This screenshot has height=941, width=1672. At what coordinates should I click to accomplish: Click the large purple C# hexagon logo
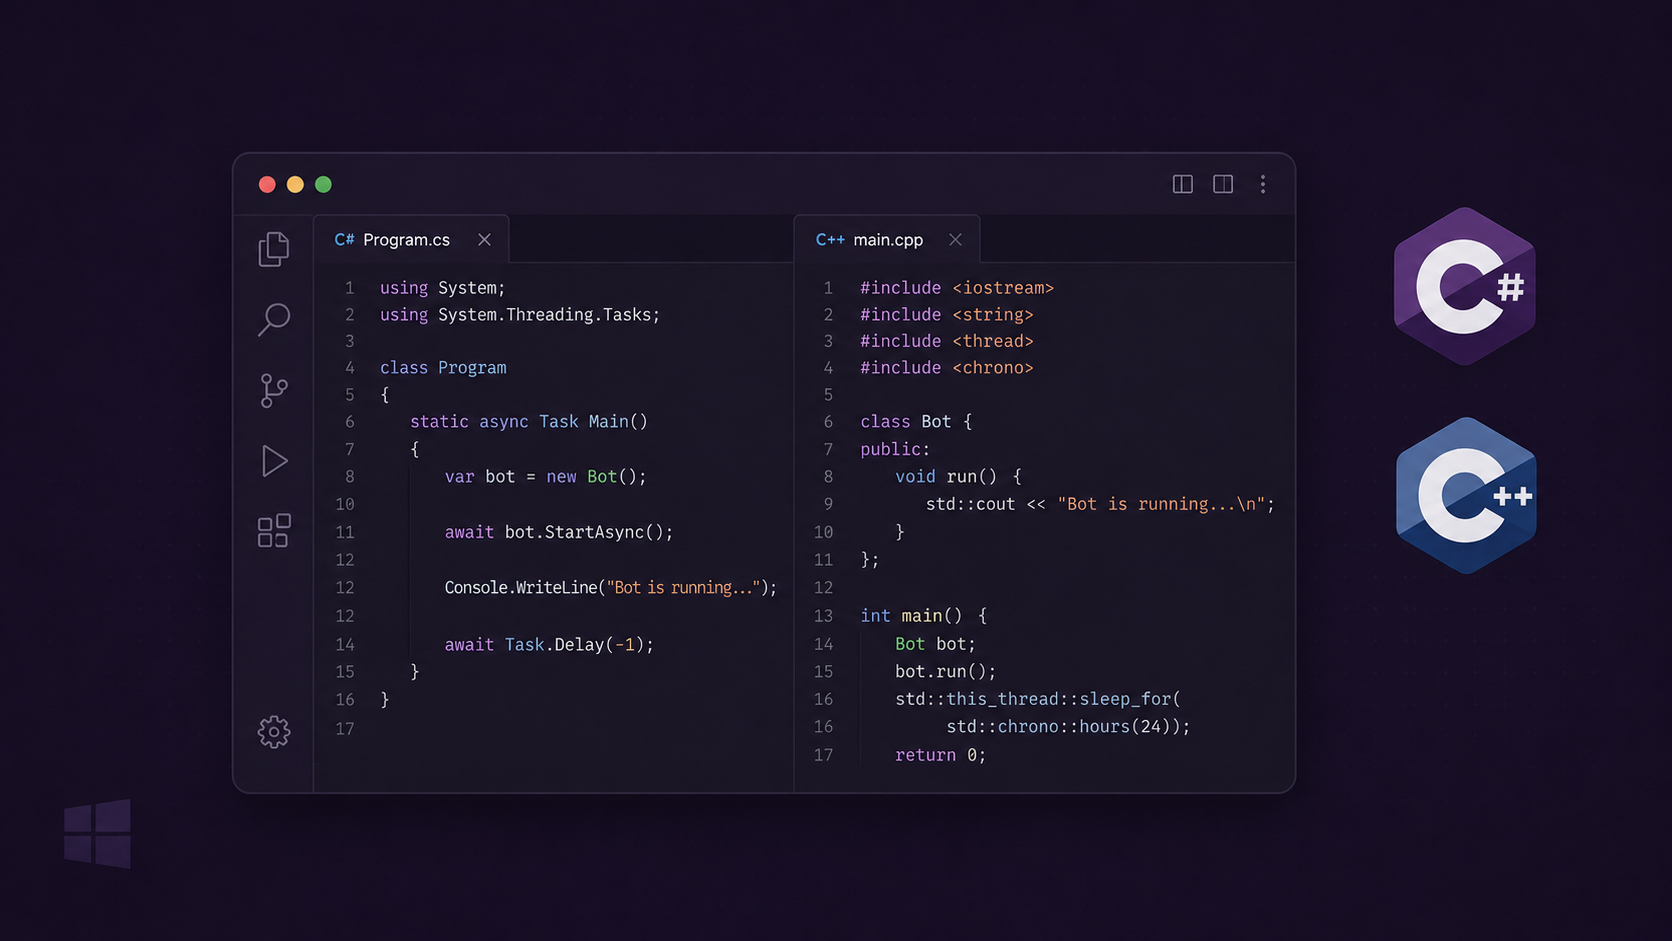pyautogui.click(x=1465, y=286)
